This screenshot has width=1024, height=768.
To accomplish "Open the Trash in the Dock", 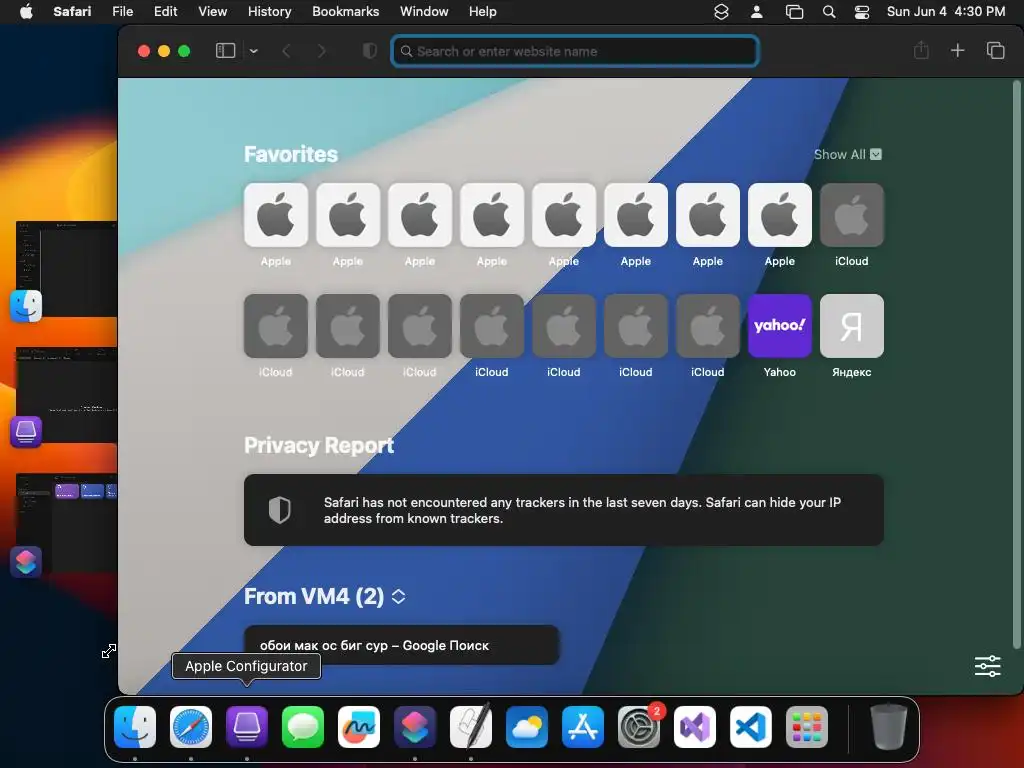I will tap(889, 726).
